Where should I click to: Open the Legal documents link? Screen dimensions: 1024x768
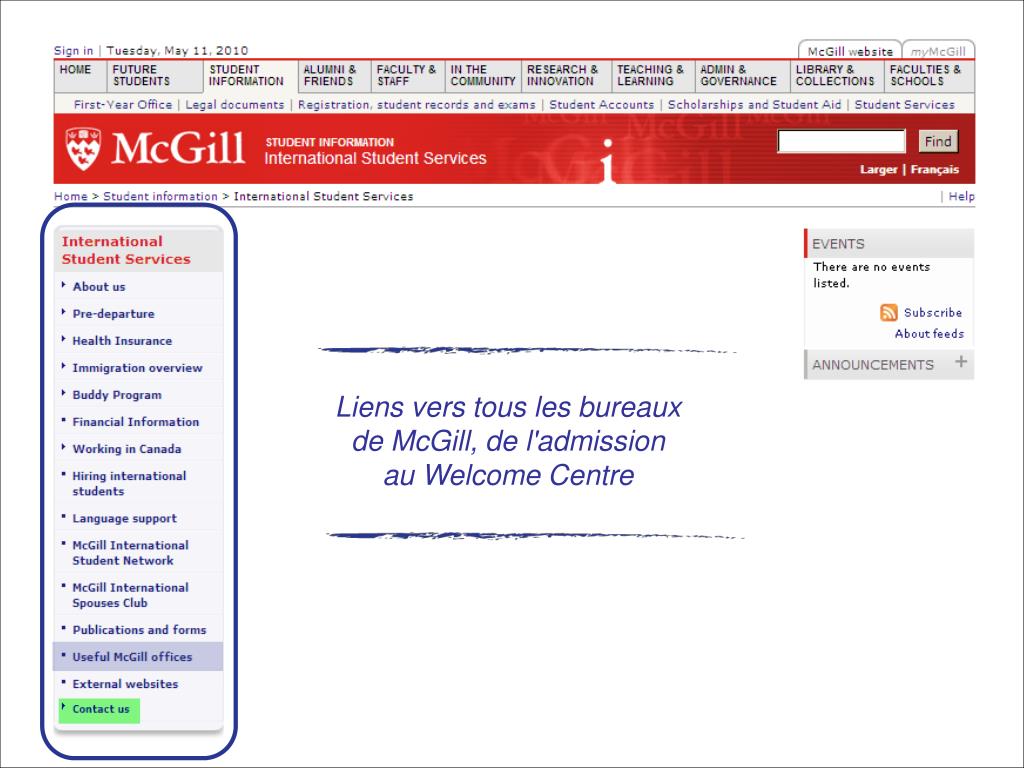(x=234, y=104)
